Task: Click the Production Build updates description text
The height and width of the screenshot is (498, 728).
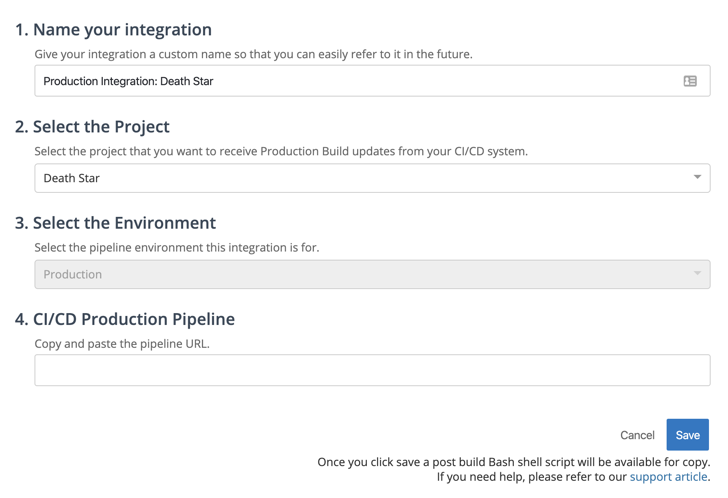Action: pos(280,151)
